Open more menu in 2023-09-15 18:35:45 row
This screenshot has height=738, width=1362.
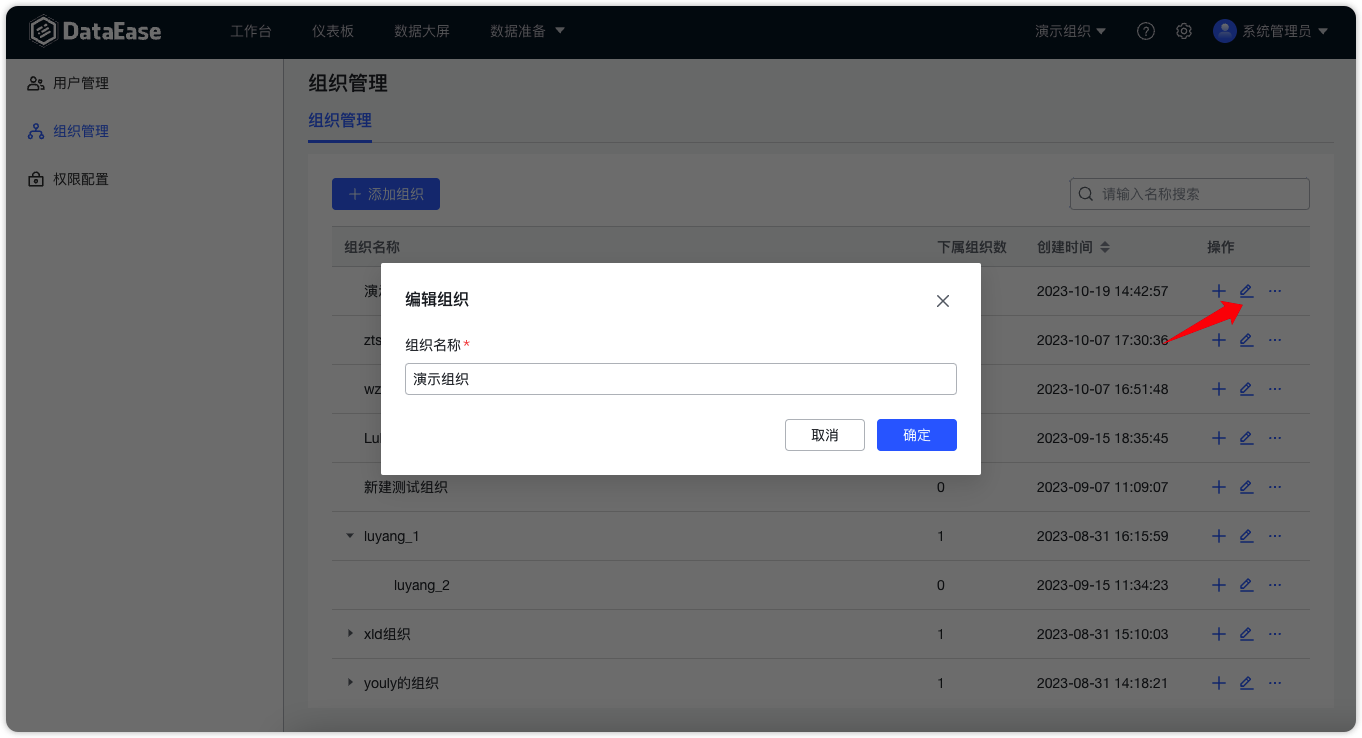click(1275, 438)
